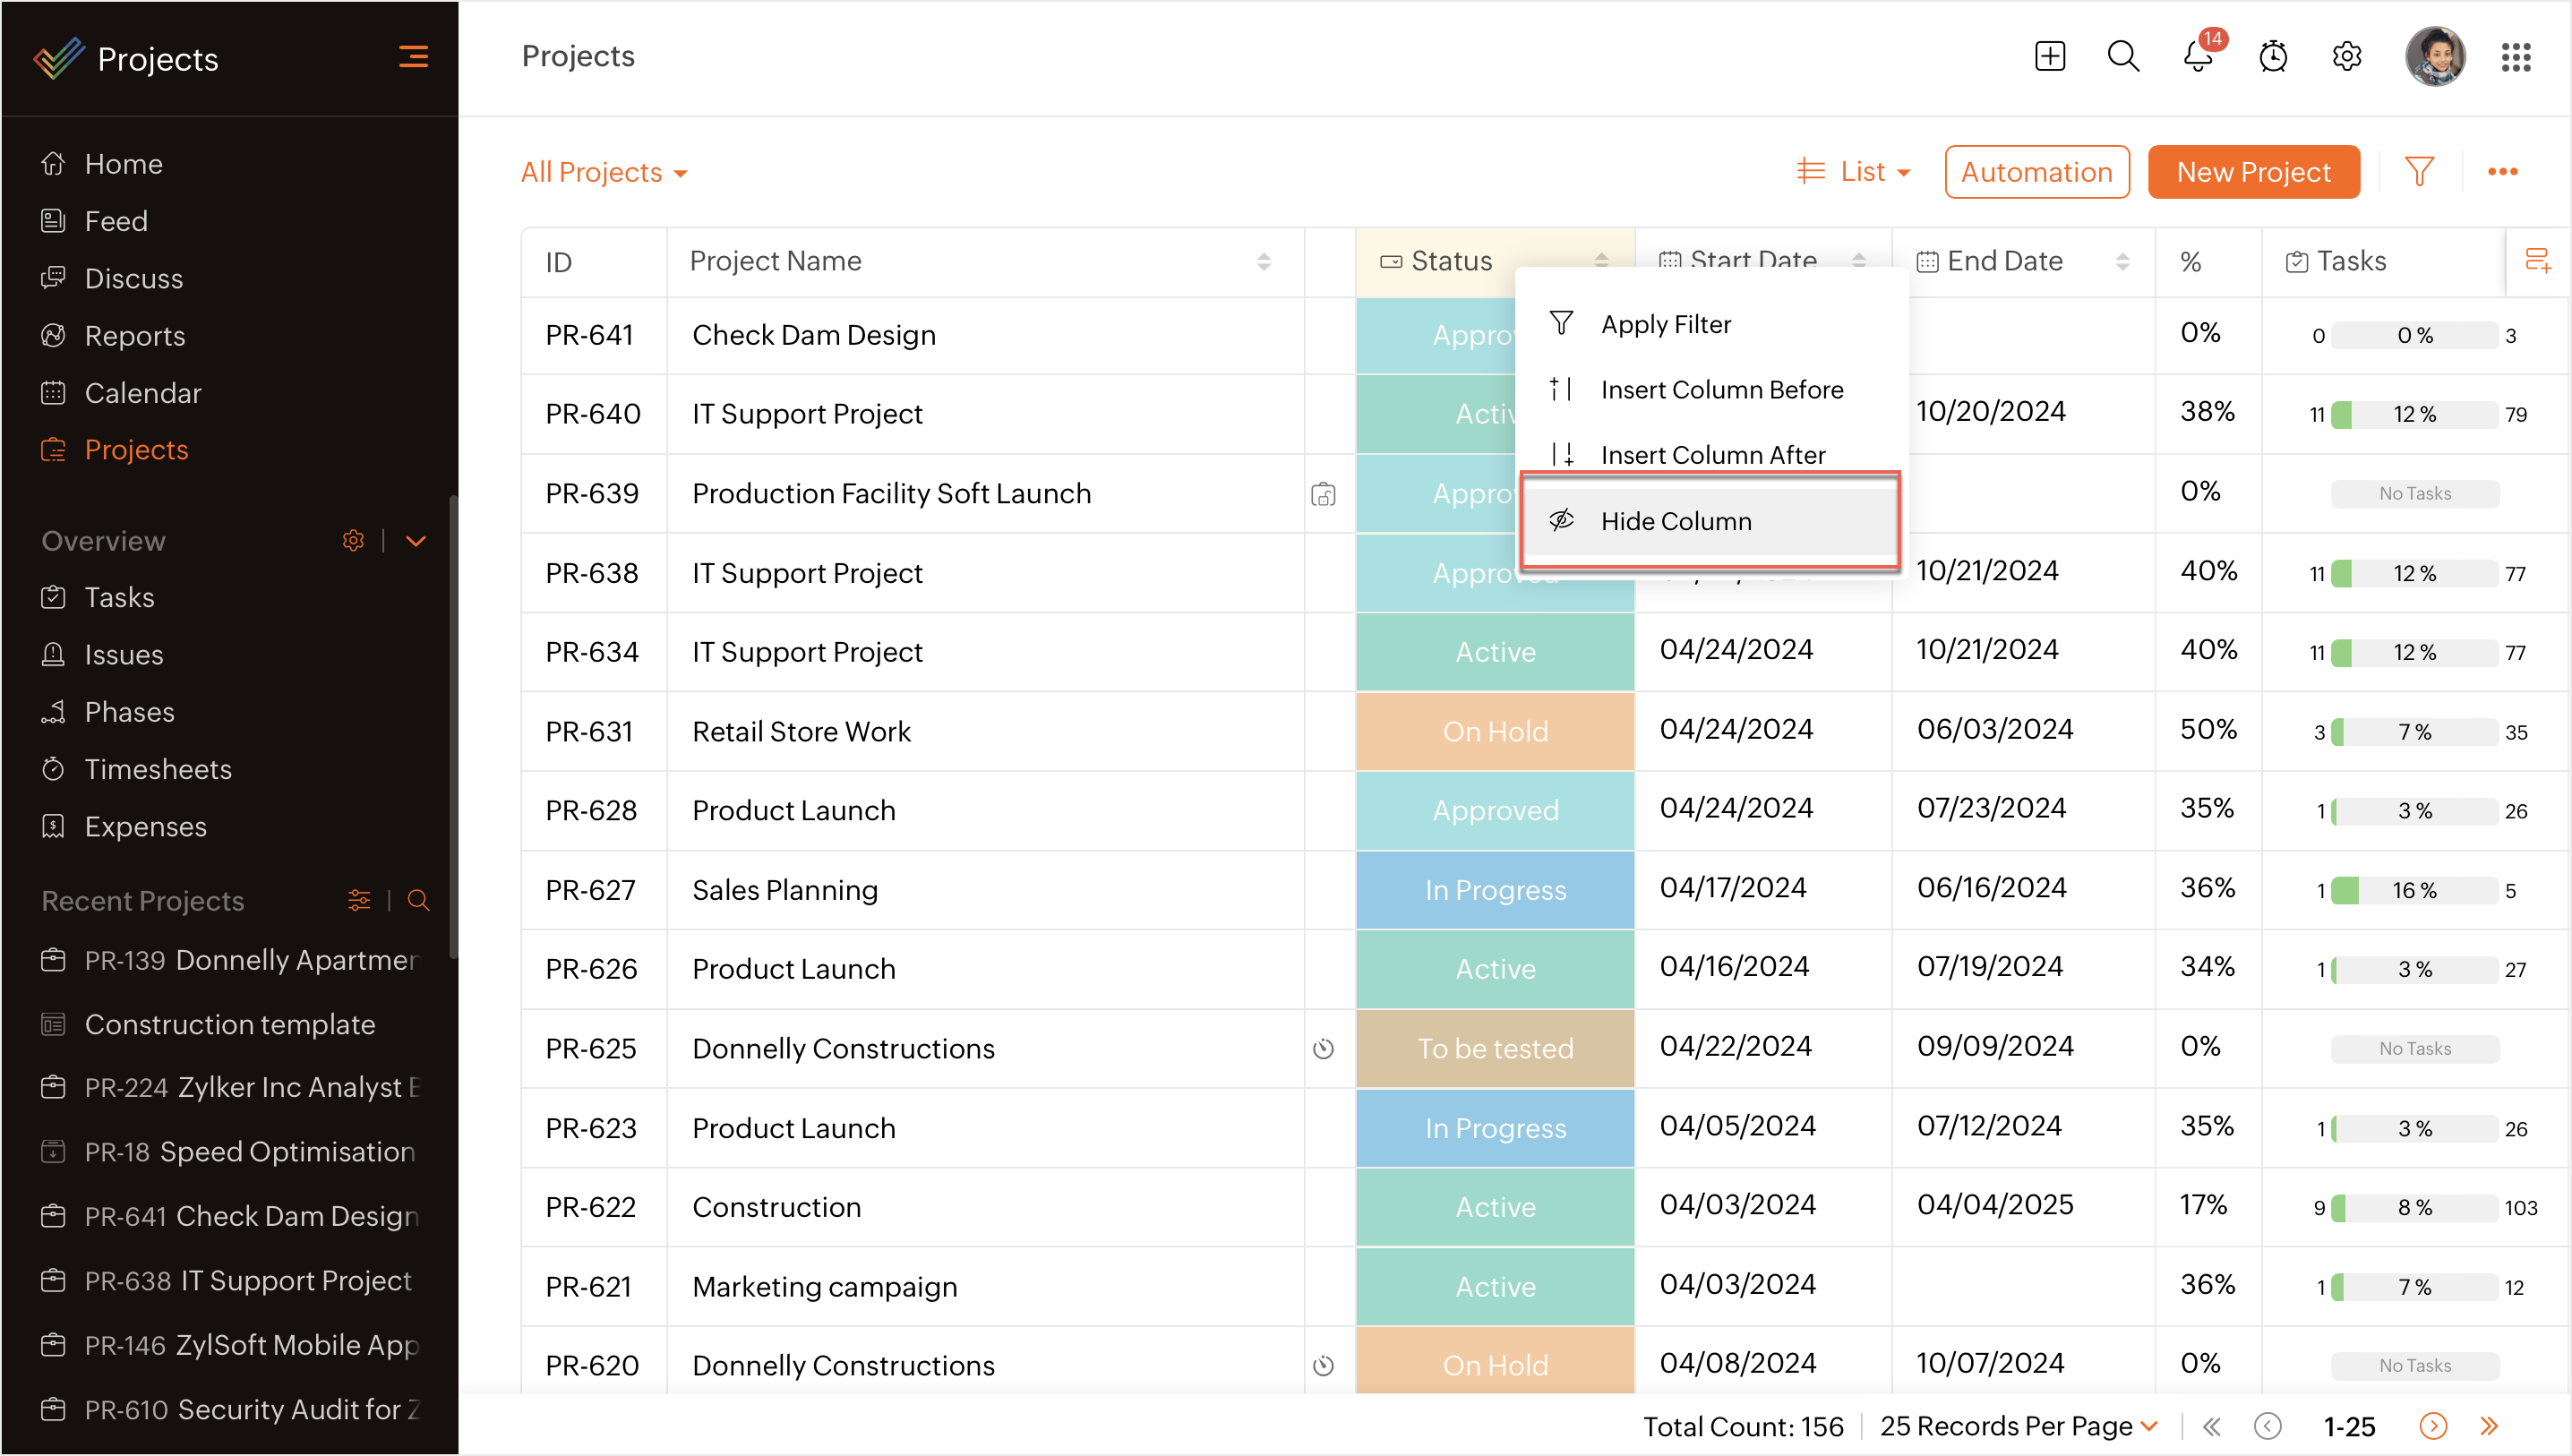
Task: Search recent projects magnifier icon
Action: tap(418, 901)
